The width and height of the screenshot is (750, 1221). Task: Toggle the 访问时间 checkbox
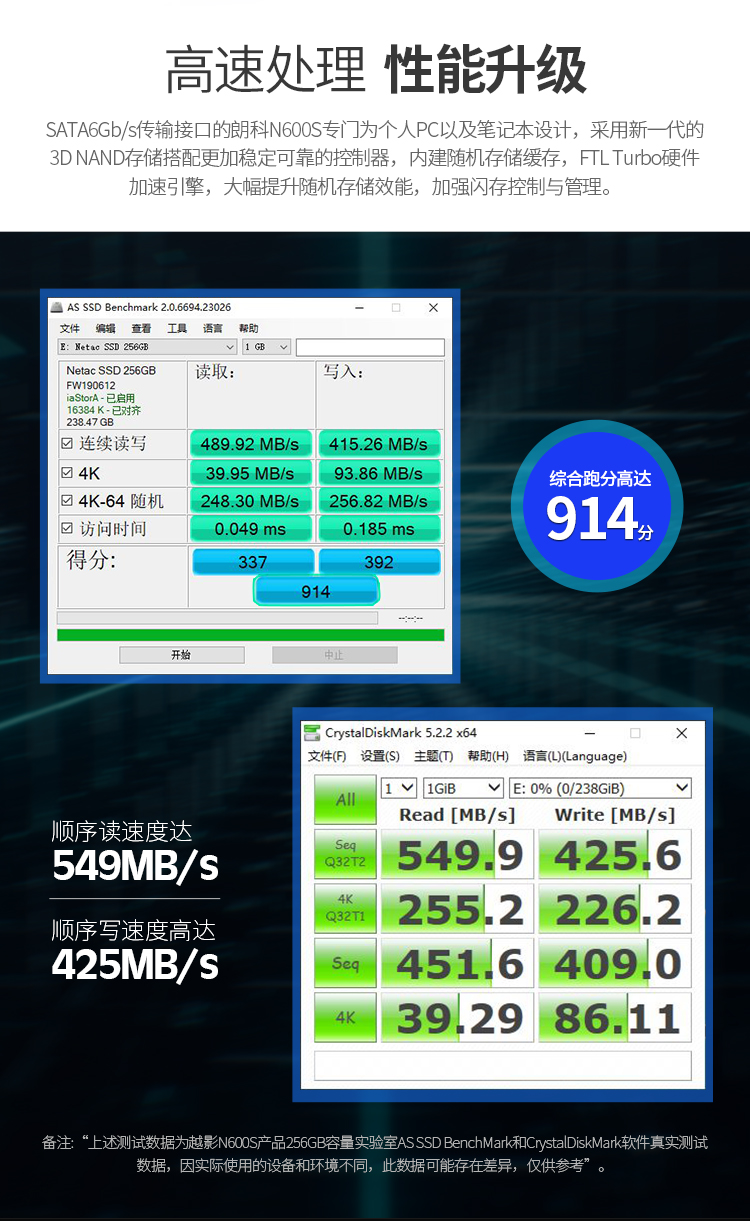coord(67,529)
